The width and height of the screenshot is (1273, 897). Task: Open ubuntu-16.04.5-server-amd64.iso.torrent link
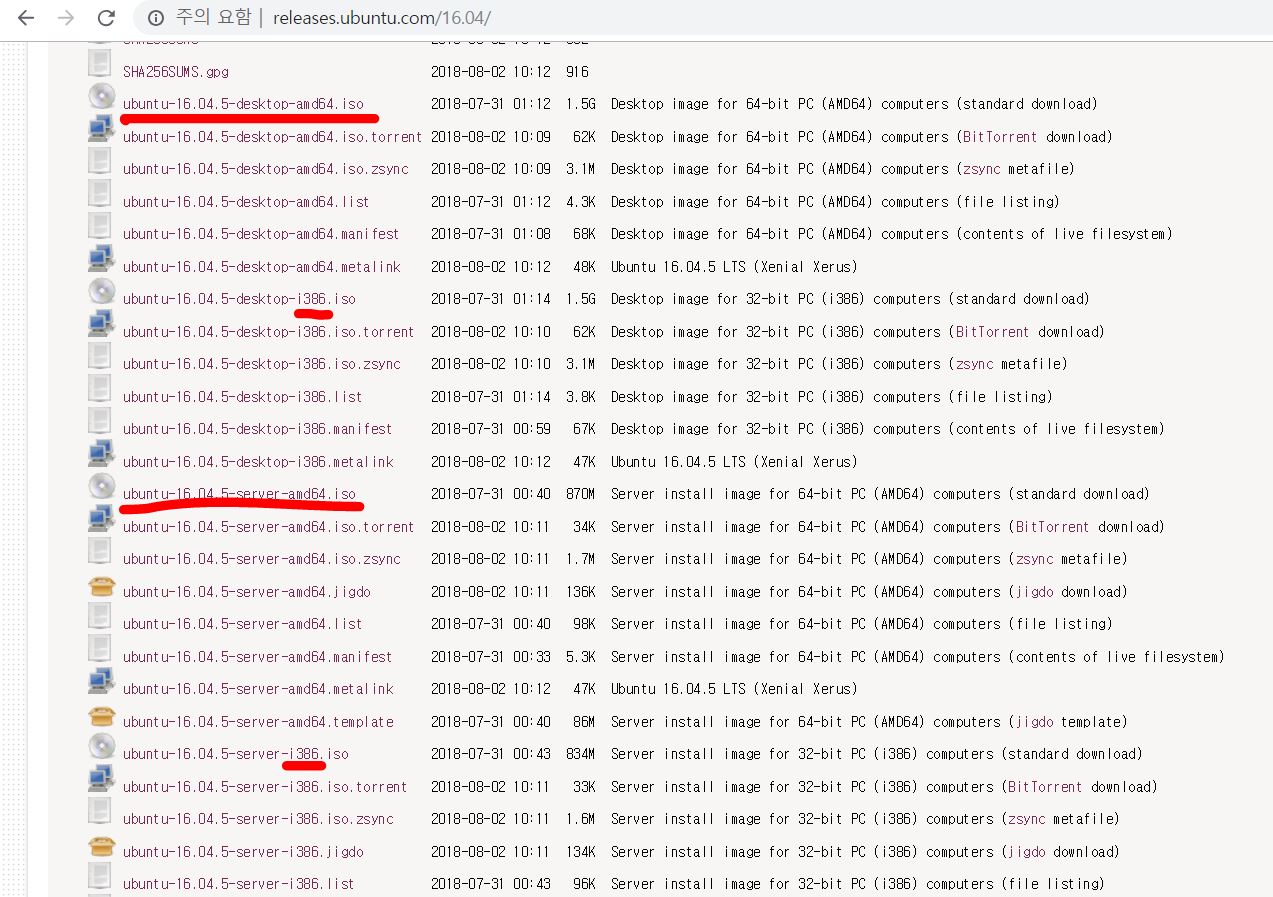click(268, 527)
